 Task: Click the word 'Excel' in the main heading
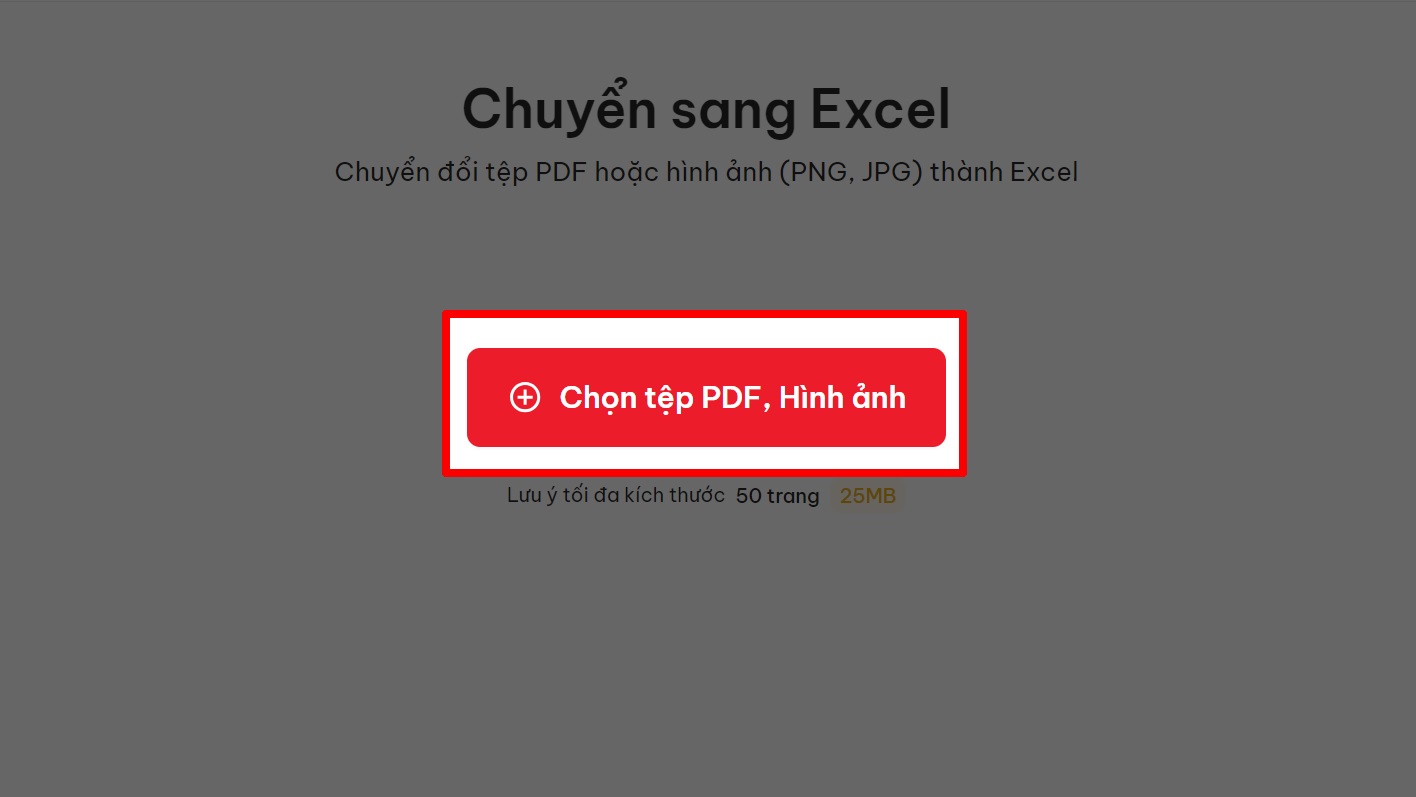tap(880, 109)
